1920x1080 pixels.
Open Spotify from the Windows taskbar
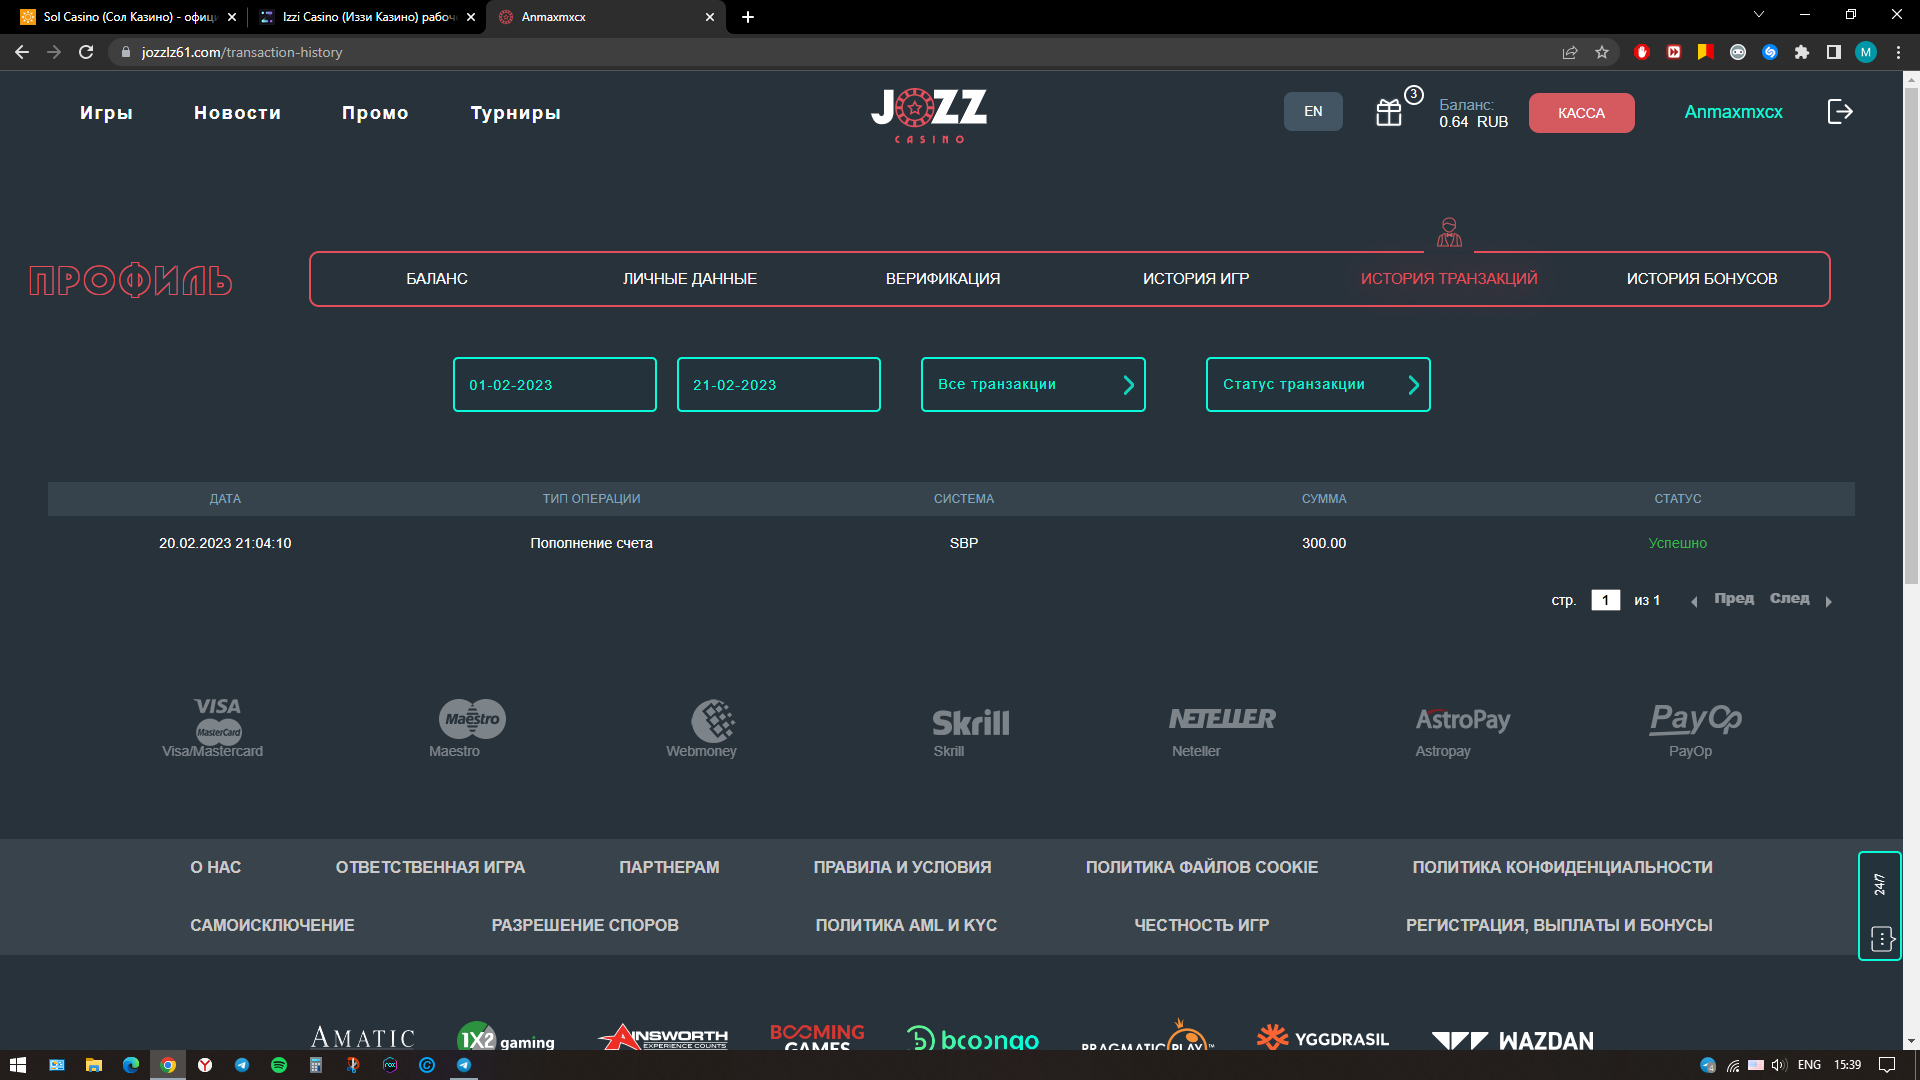(x=279, y=1065)
